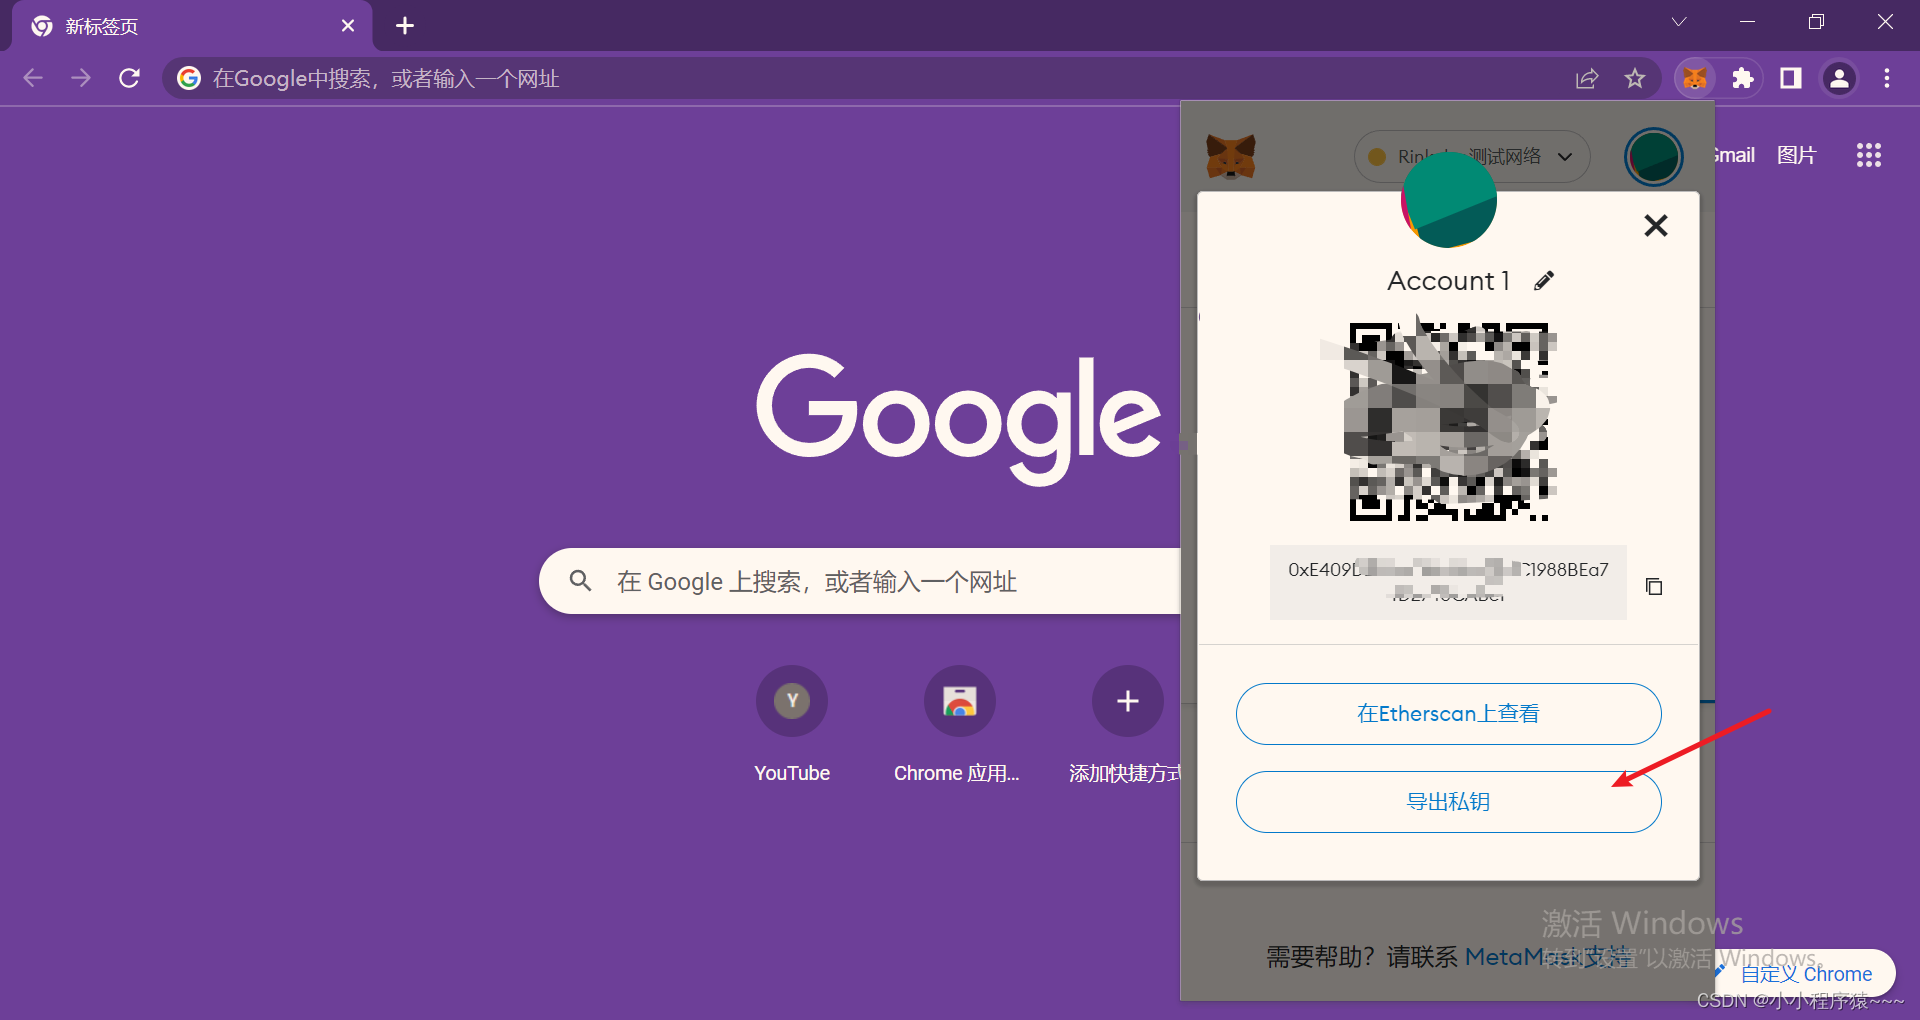Click the account QR code
Image resolution: width=1920 pixels, height=1020 pixels.
click(x=1449, y=422)
